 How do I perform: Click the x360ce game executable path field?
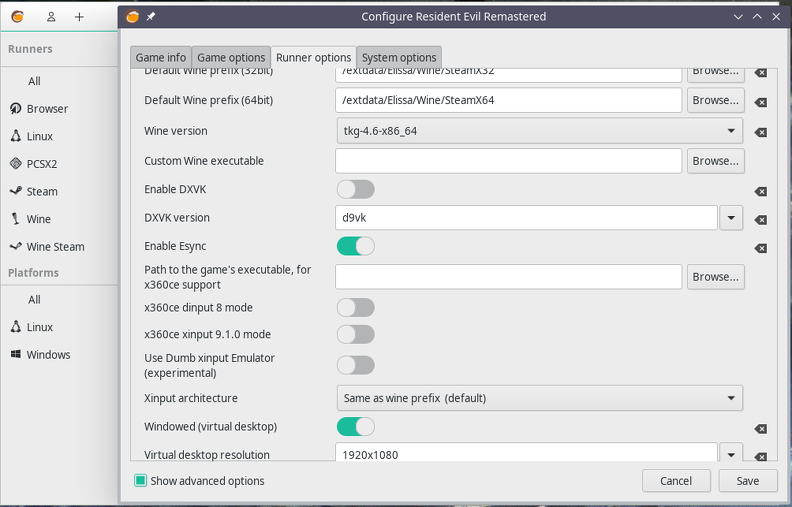click(509, 277)
